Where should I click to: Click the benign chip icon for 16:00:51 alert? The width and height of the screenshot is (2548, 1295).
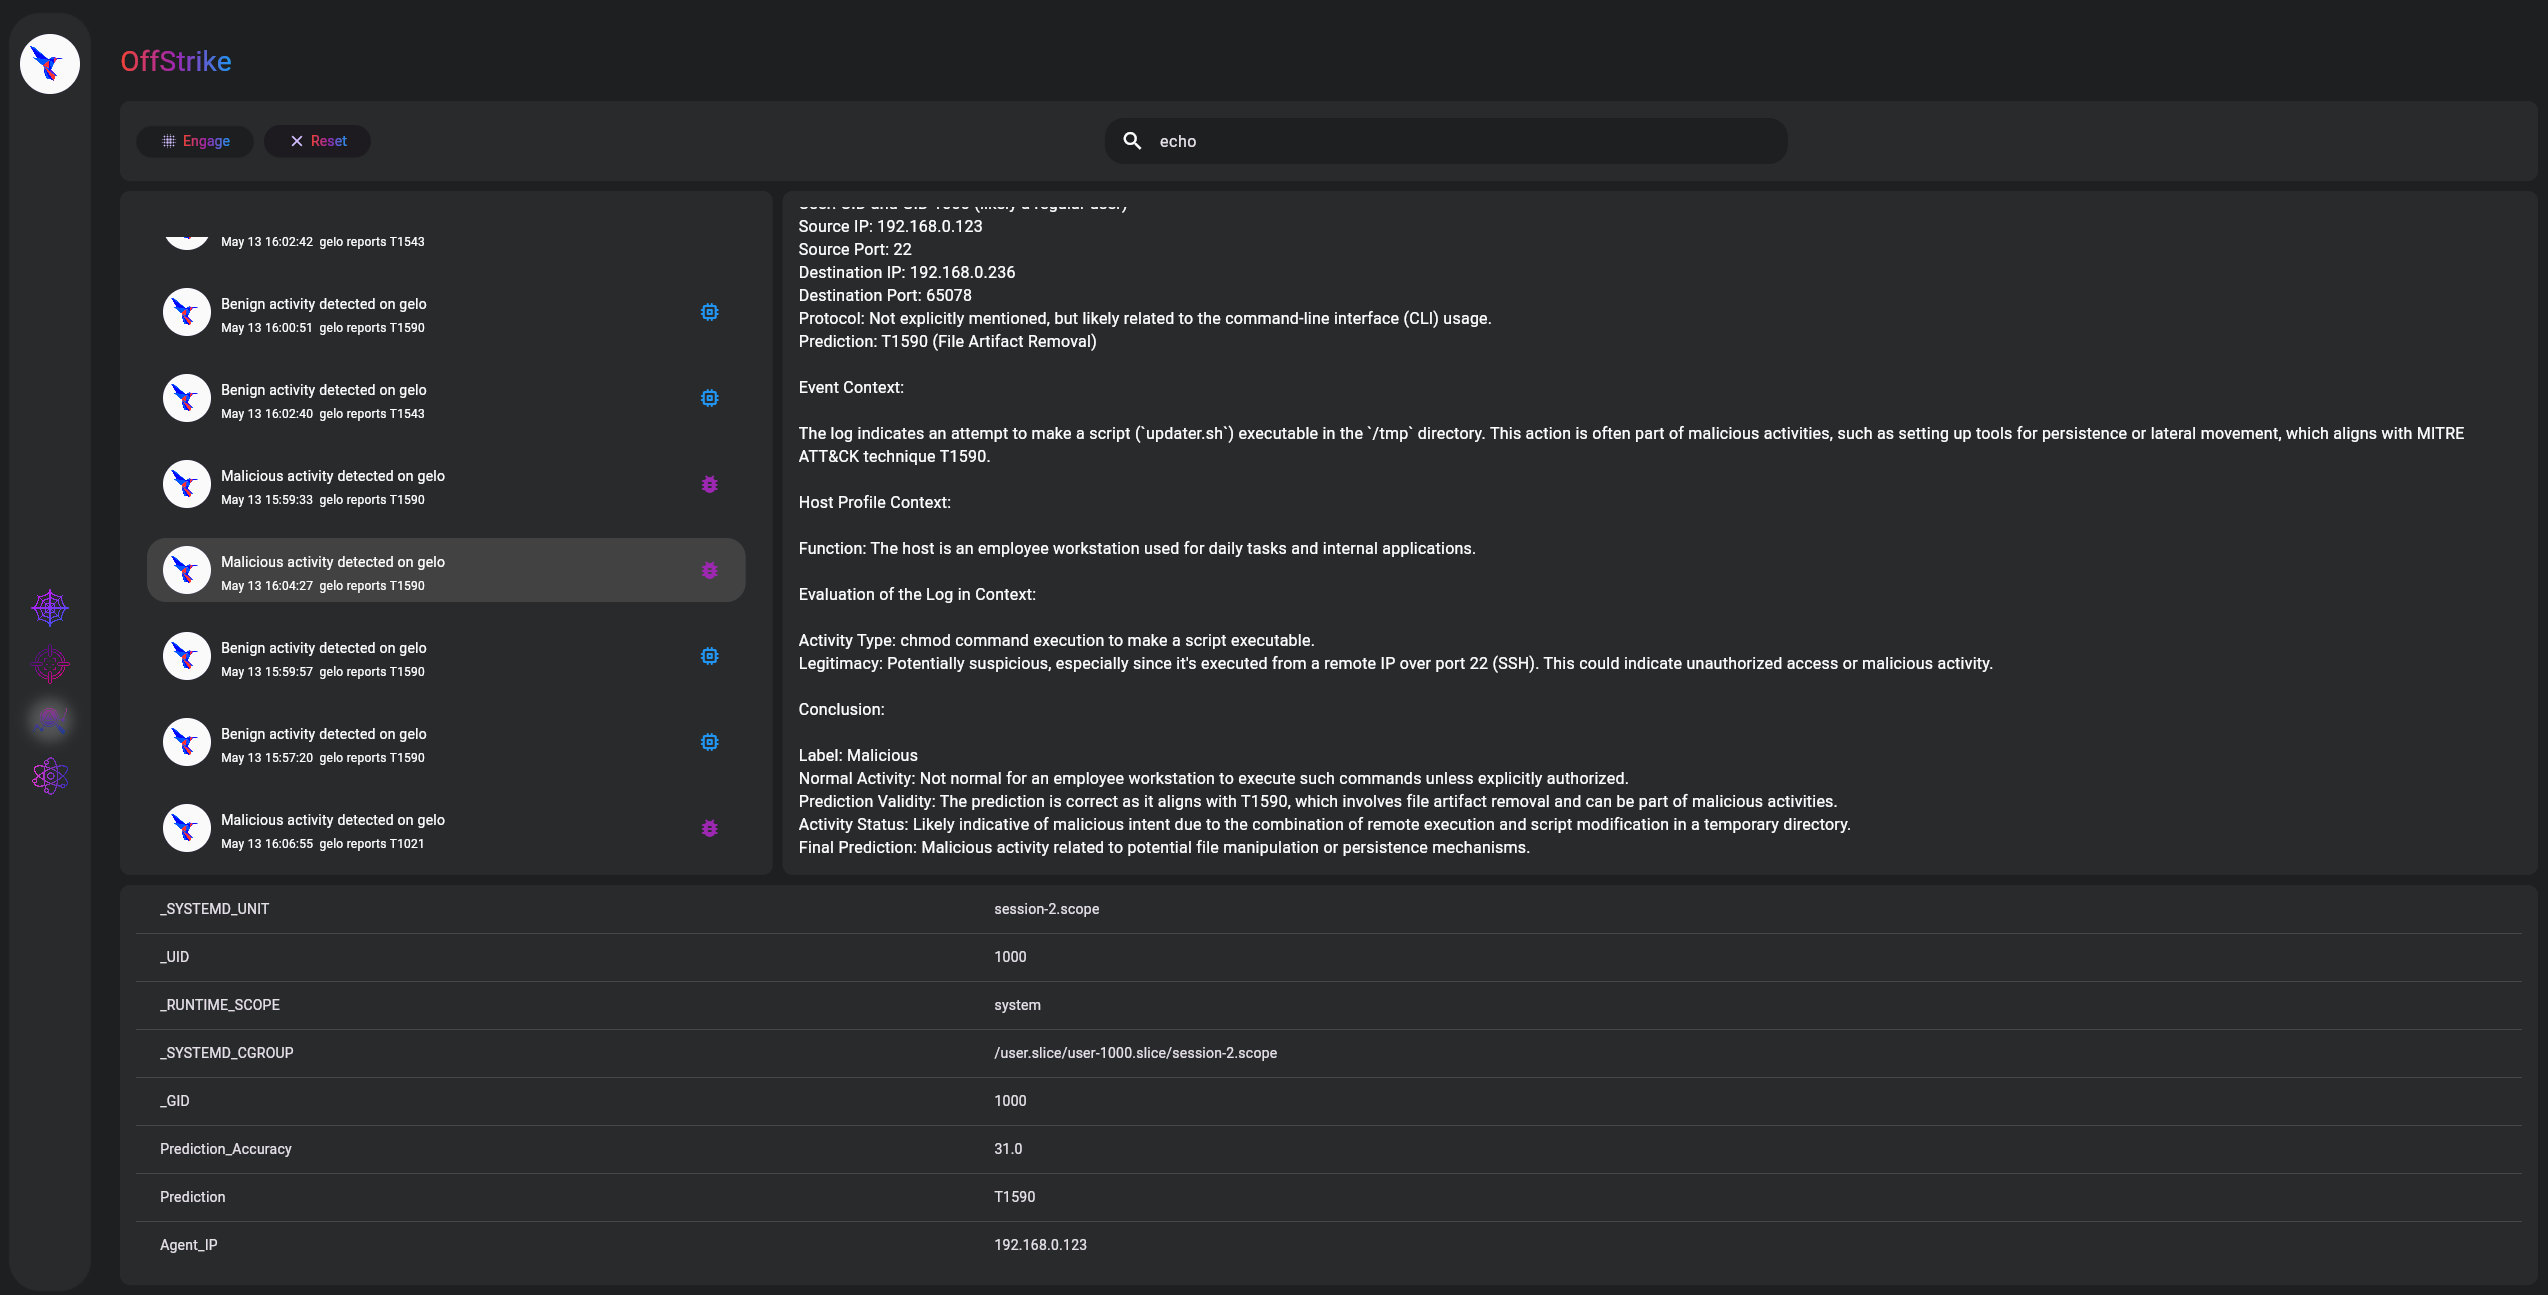[709, 312]
